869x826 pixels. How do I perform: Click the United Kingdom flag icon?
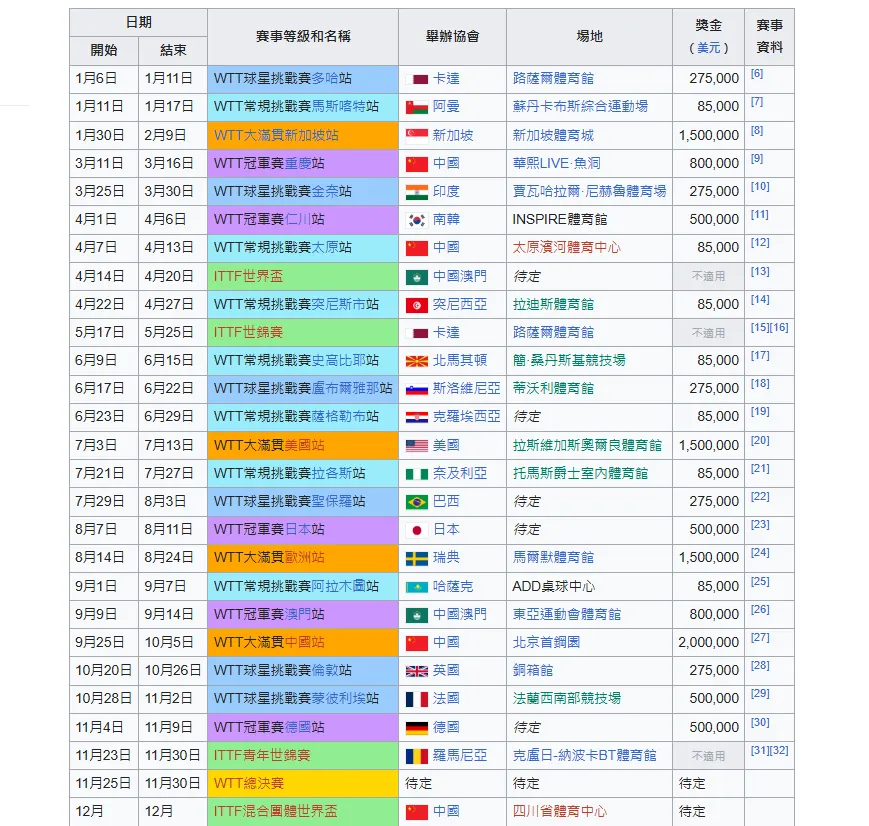point(416,671)
